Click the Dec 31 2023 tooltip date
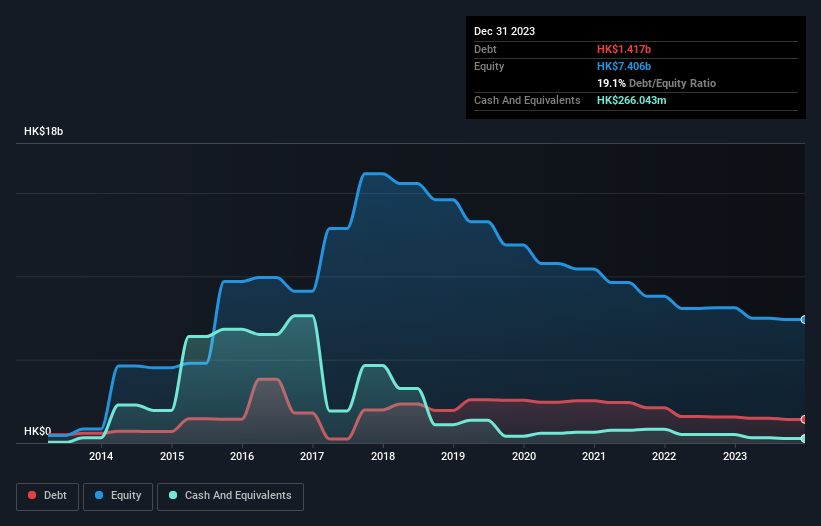This screenshot has width=821, height=526. [x=504, y=31]
